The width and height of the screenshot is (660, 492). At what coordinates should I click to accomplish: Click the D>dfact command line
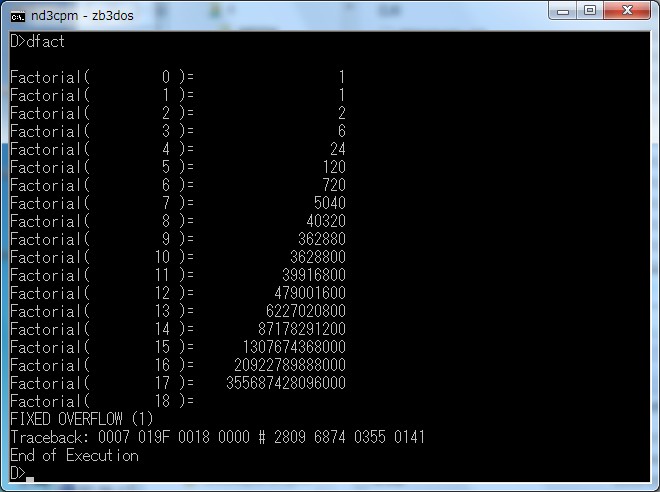pos(38,41)
